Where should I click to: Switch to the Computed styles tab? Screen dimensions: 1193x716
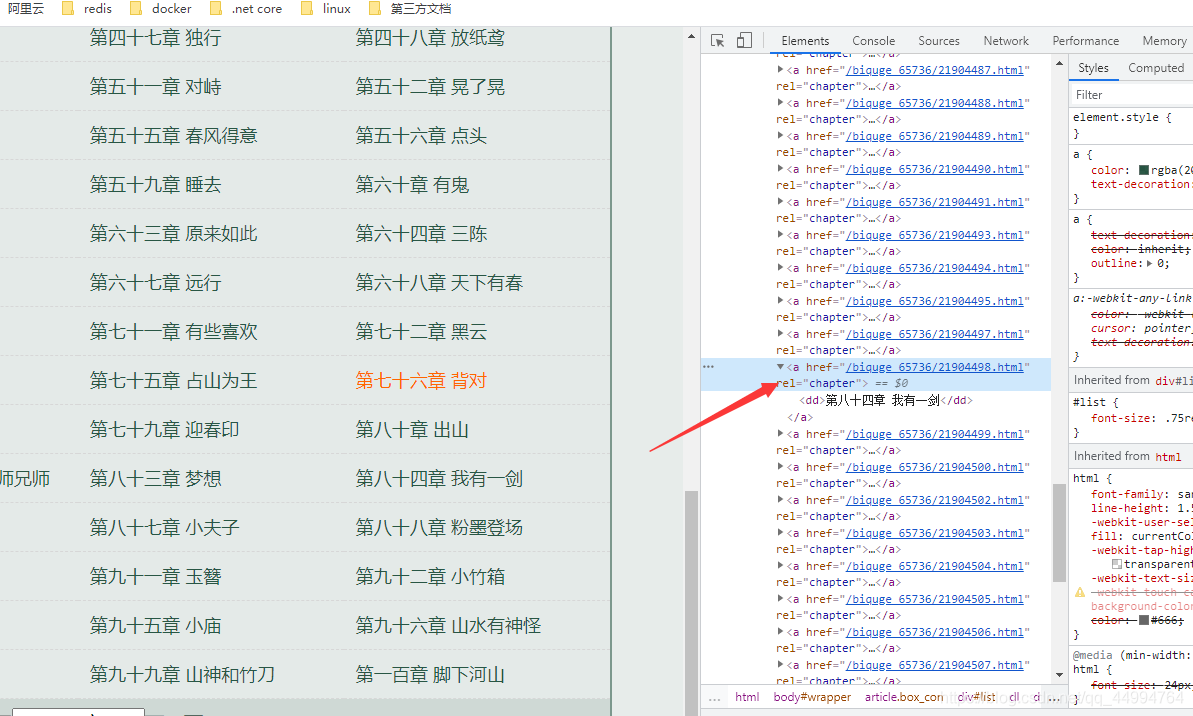click(x=1156, y=67)
